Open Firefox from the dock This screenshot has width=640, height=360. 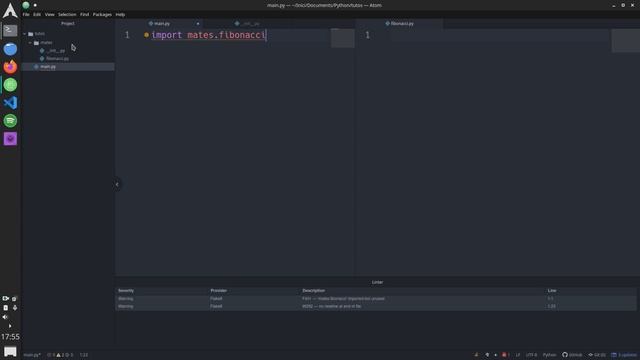point(10,67)
